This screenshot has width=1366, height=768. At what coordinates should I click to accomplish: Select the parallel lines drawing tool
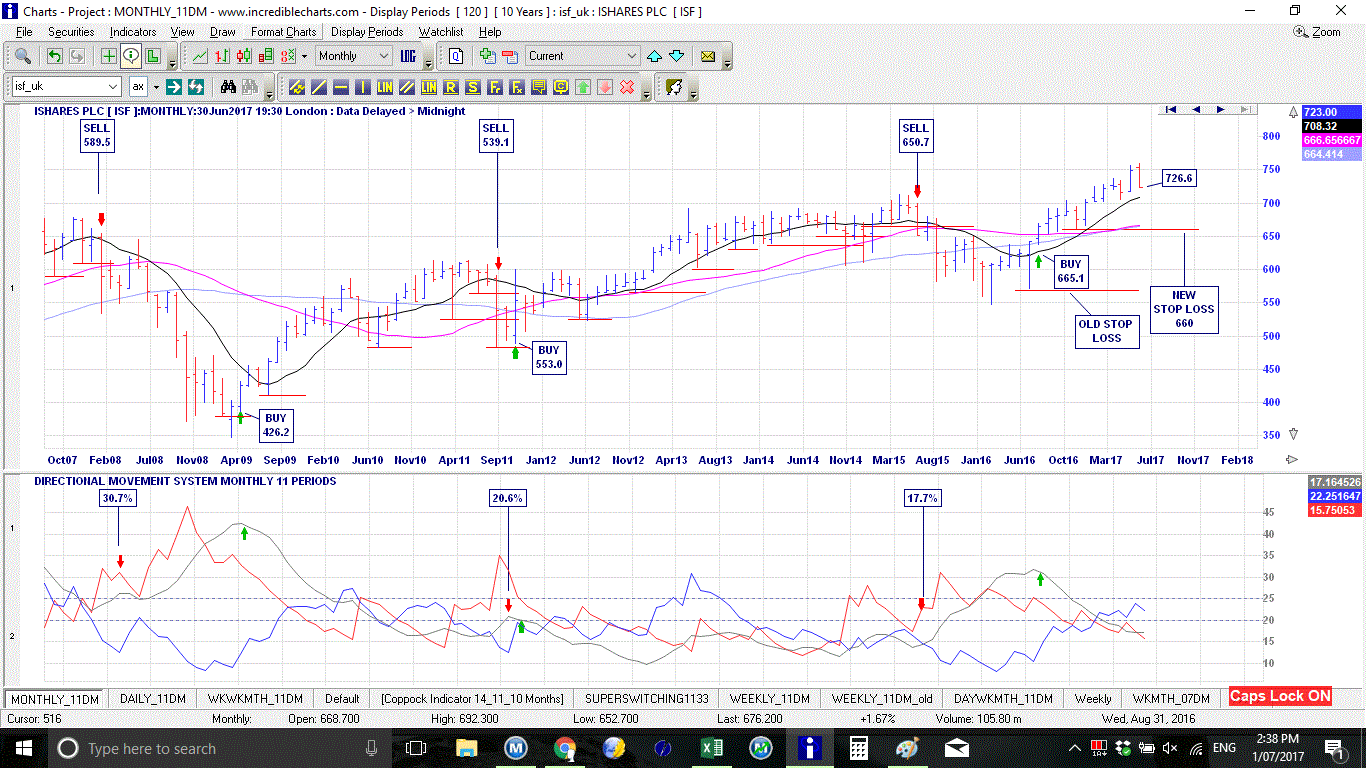[406, 87]
